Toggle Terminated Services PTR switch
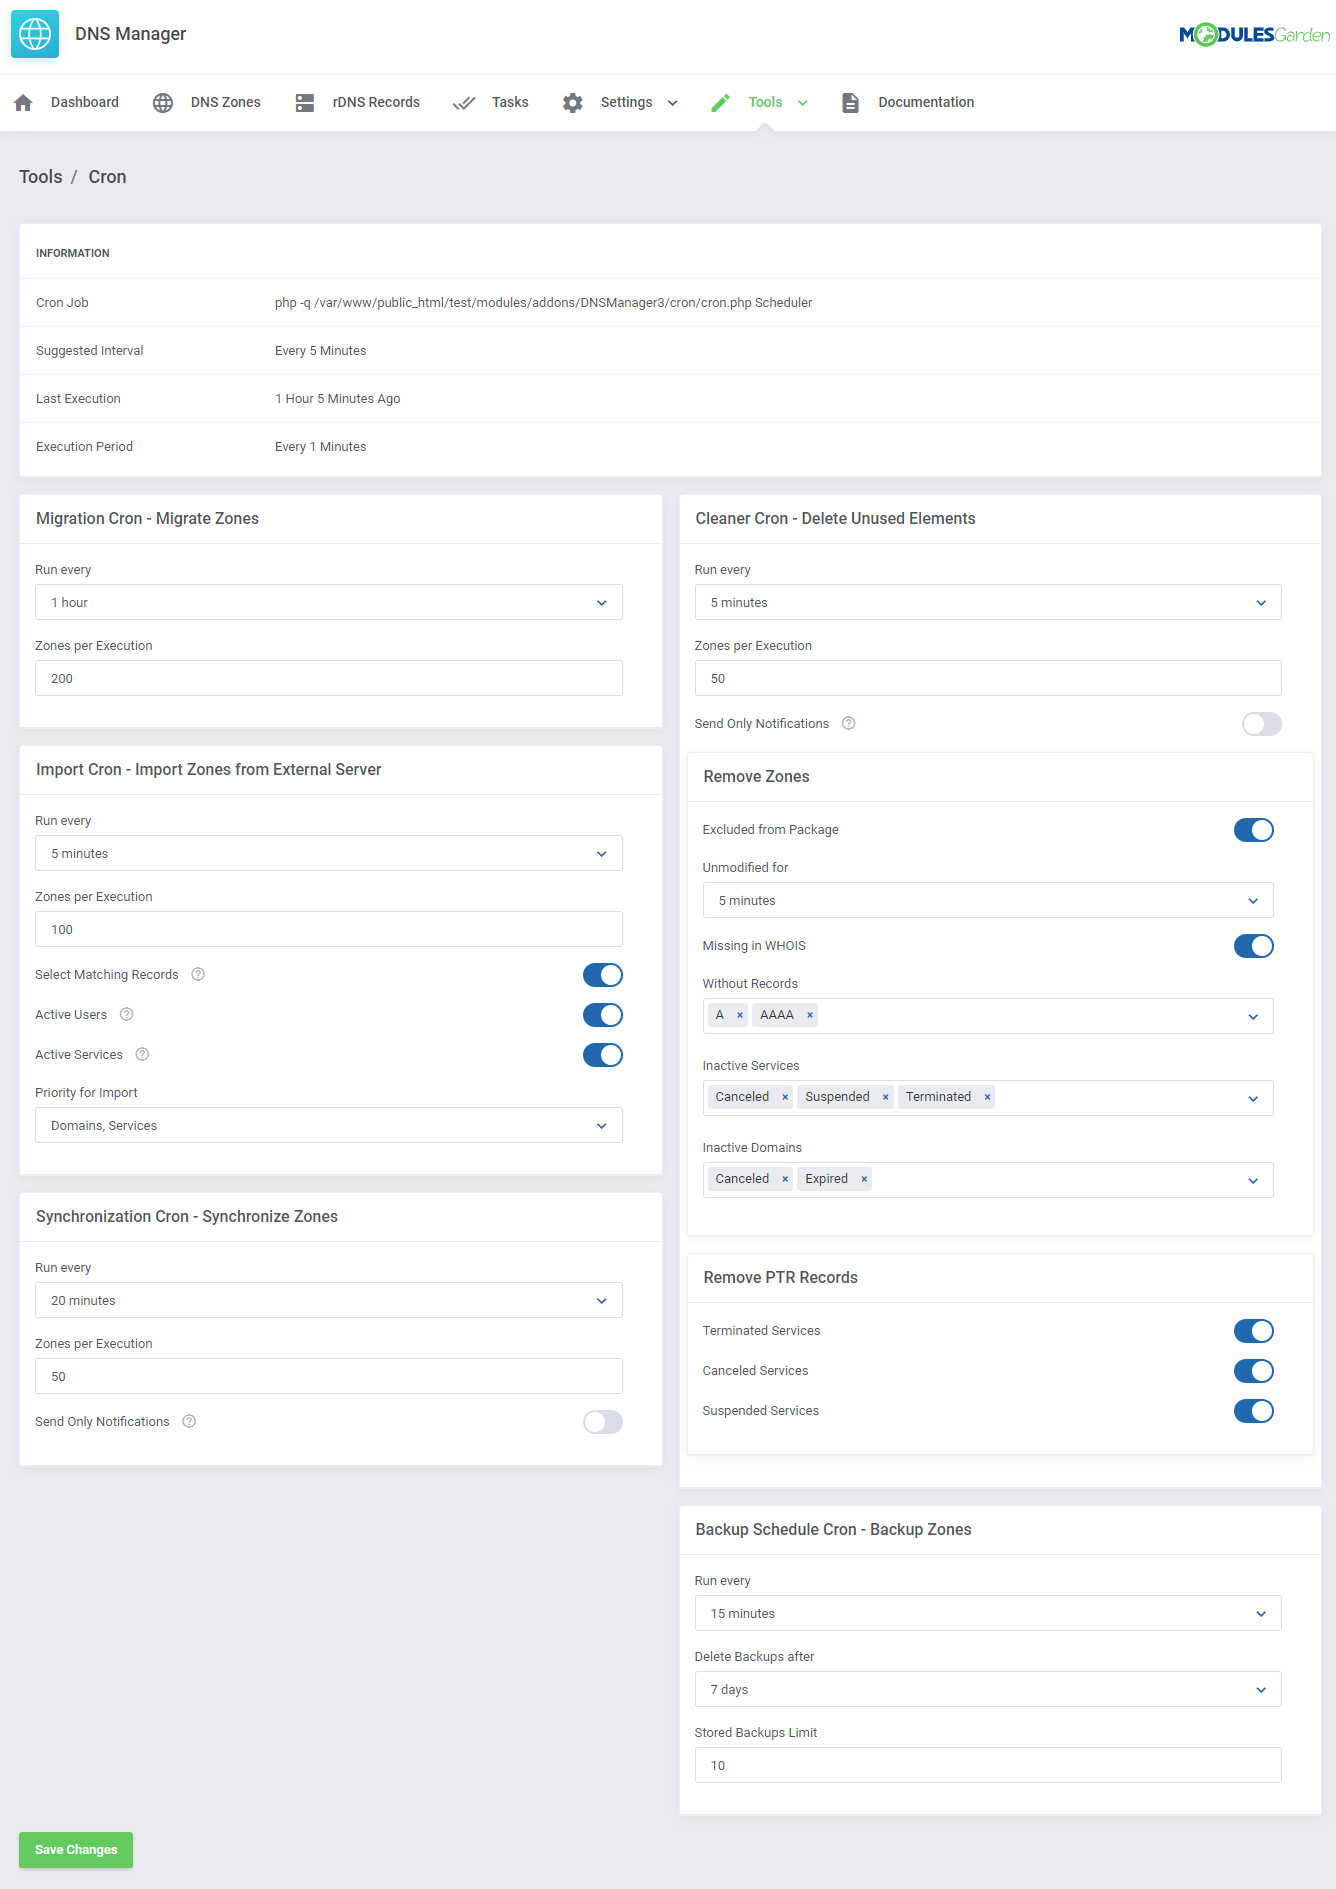This screenshot has width=1336, height=1889. point(1254,1331)
